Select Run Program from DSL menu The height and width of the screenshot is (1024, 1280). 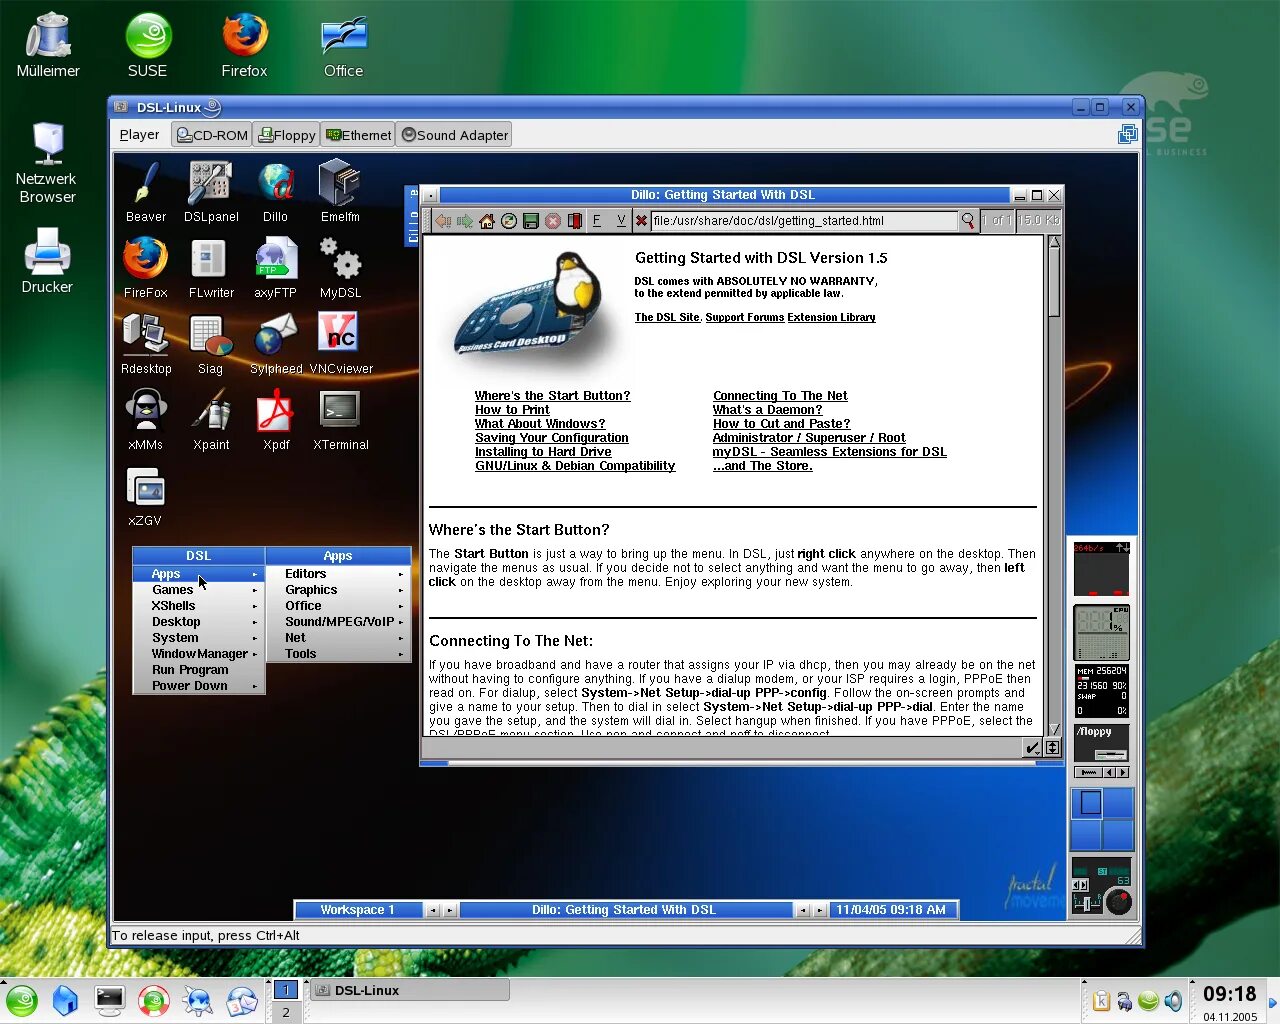pos(198,670)
